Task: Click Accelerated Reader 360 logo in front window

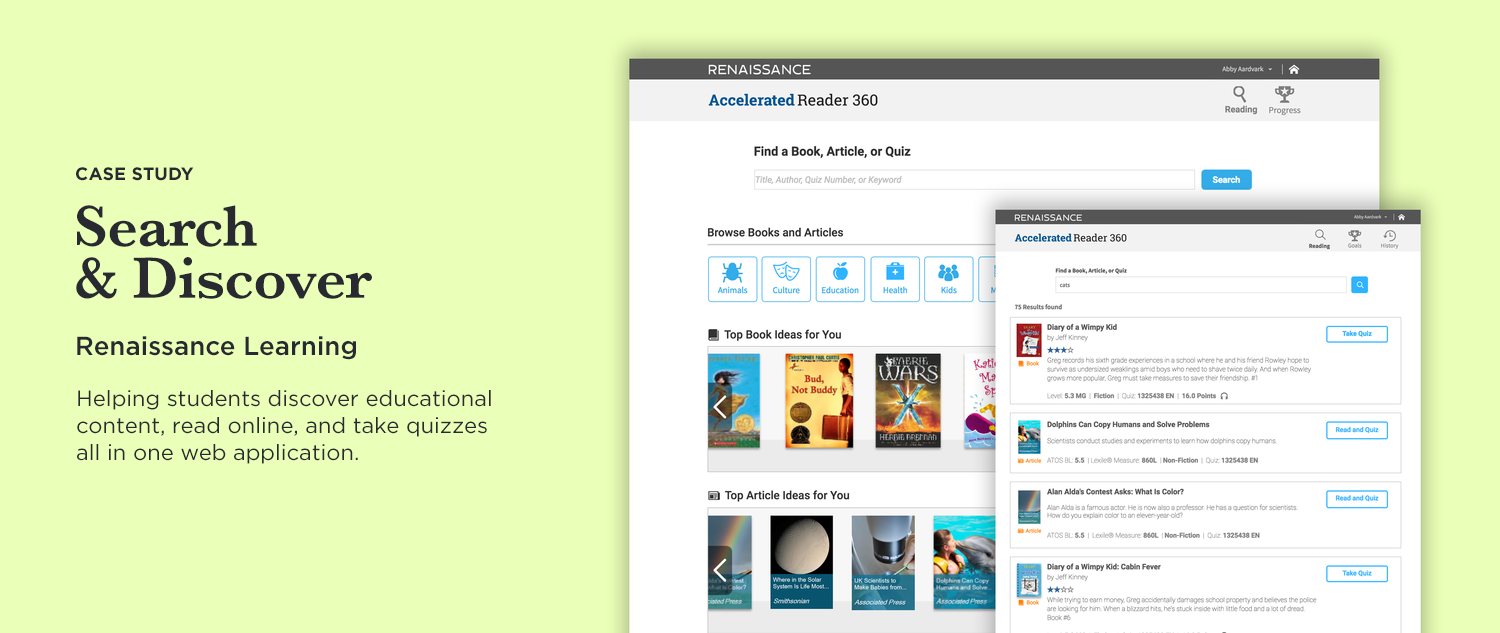Action: [x=1070, y=238]
